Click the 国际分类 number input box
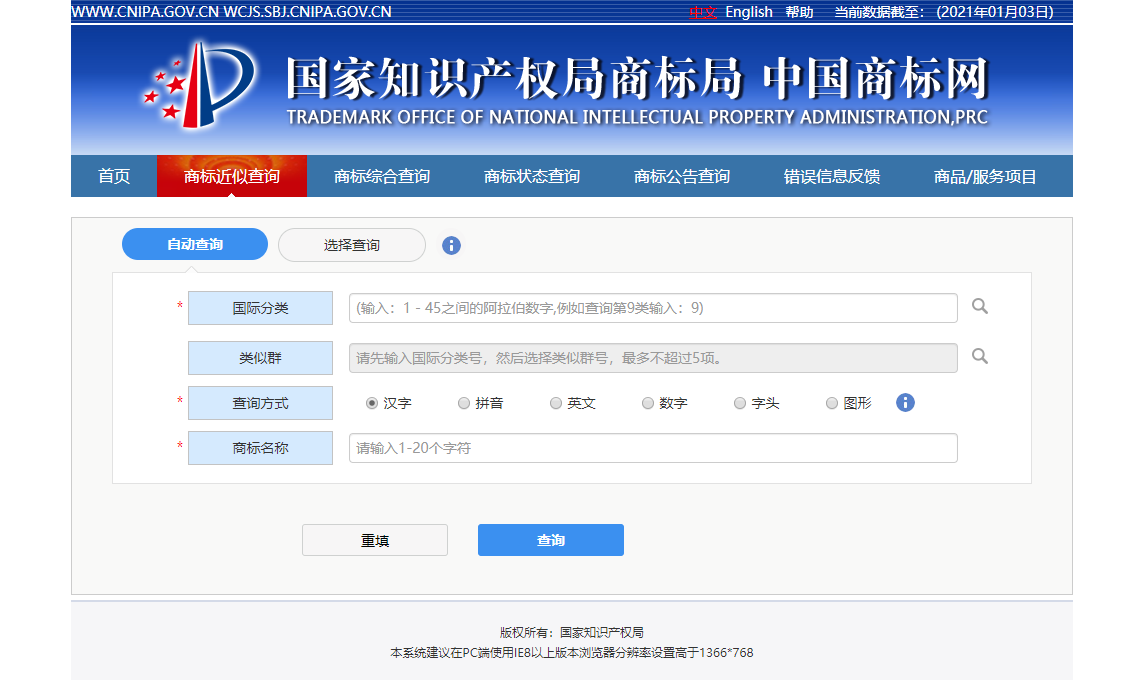Screen dimensions: 1125x680 (652, 308)
